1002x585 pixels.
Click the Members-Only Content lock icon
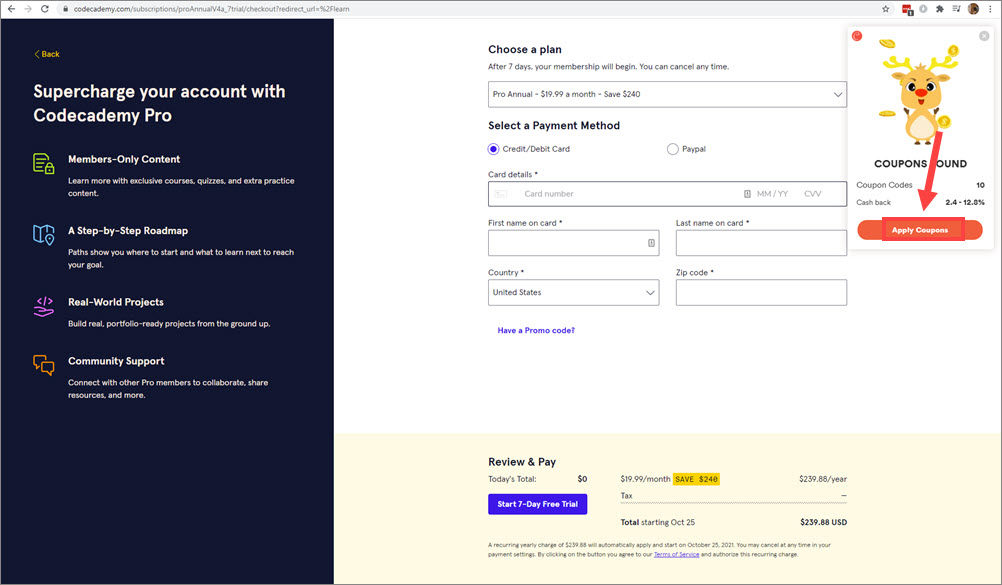(43, 164)
